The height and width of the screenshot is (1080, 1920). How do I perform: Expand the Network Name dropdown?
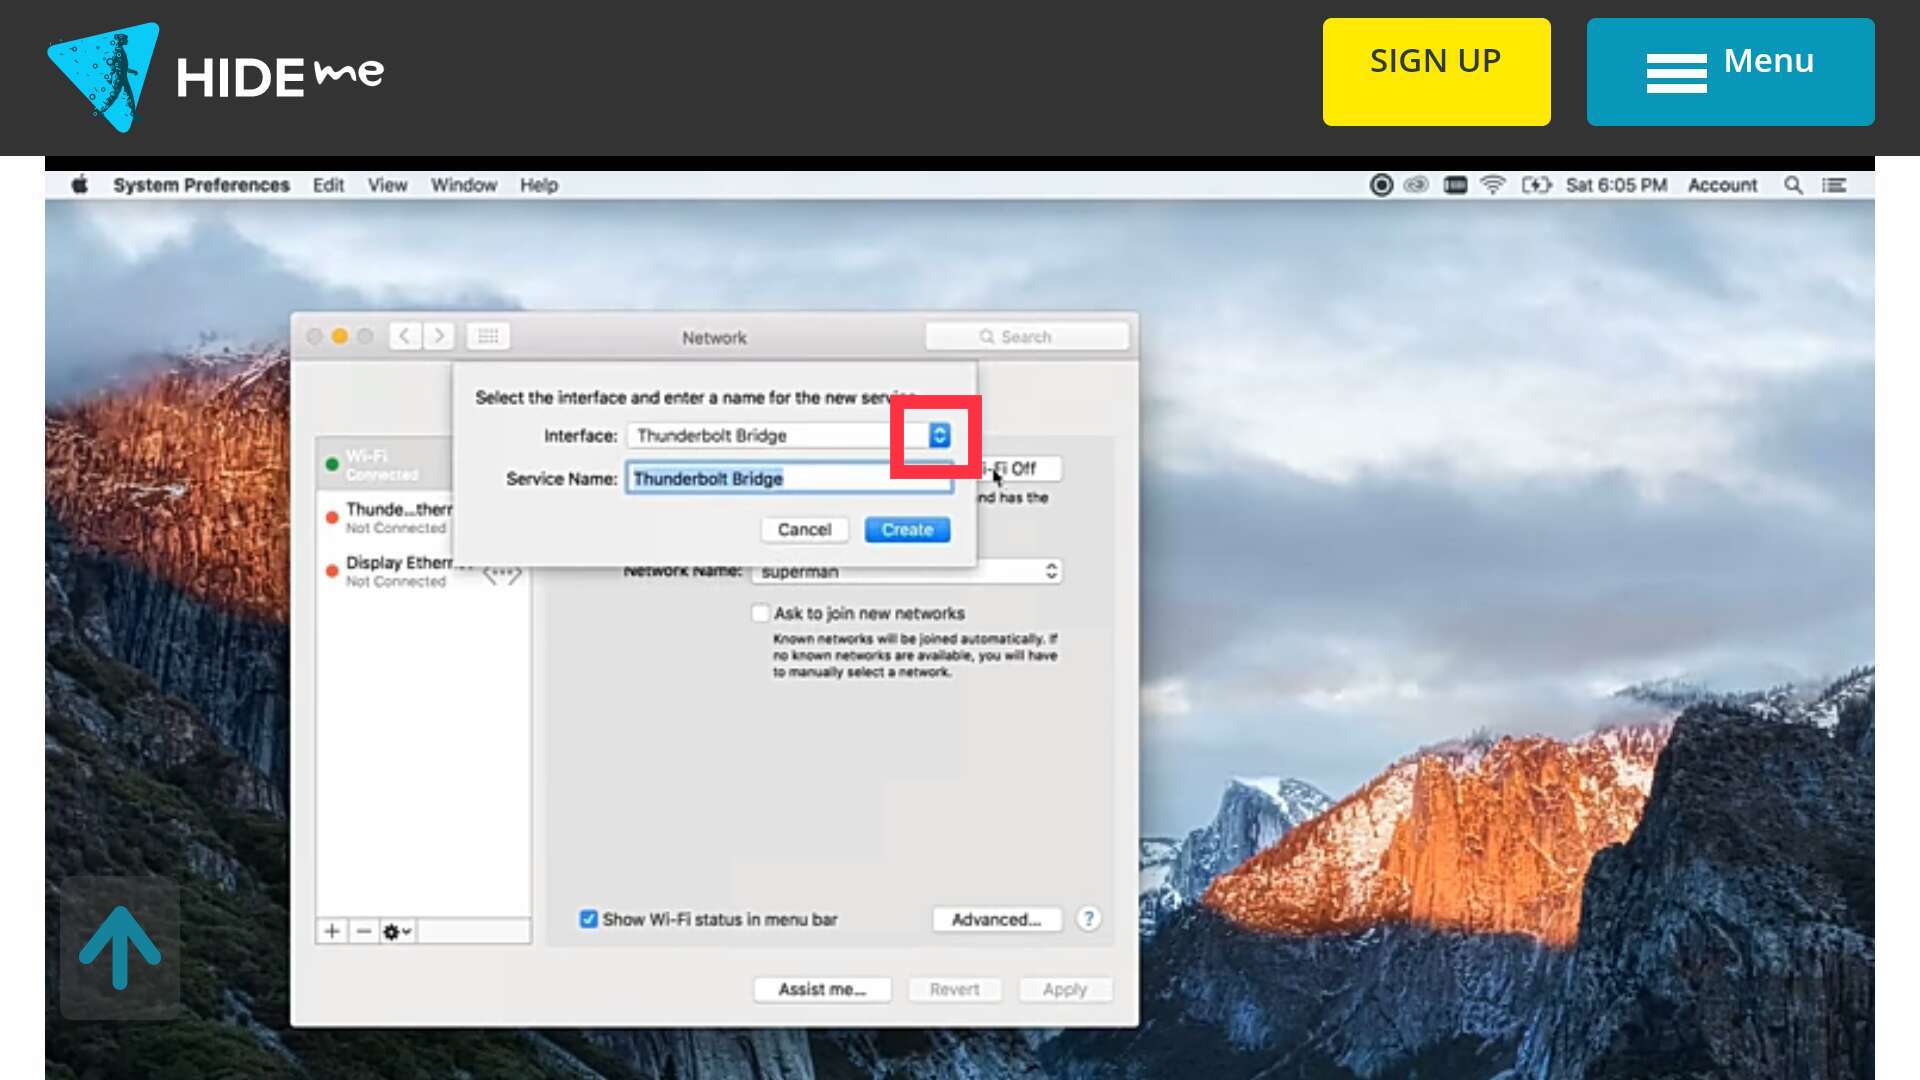point(1051,571)
